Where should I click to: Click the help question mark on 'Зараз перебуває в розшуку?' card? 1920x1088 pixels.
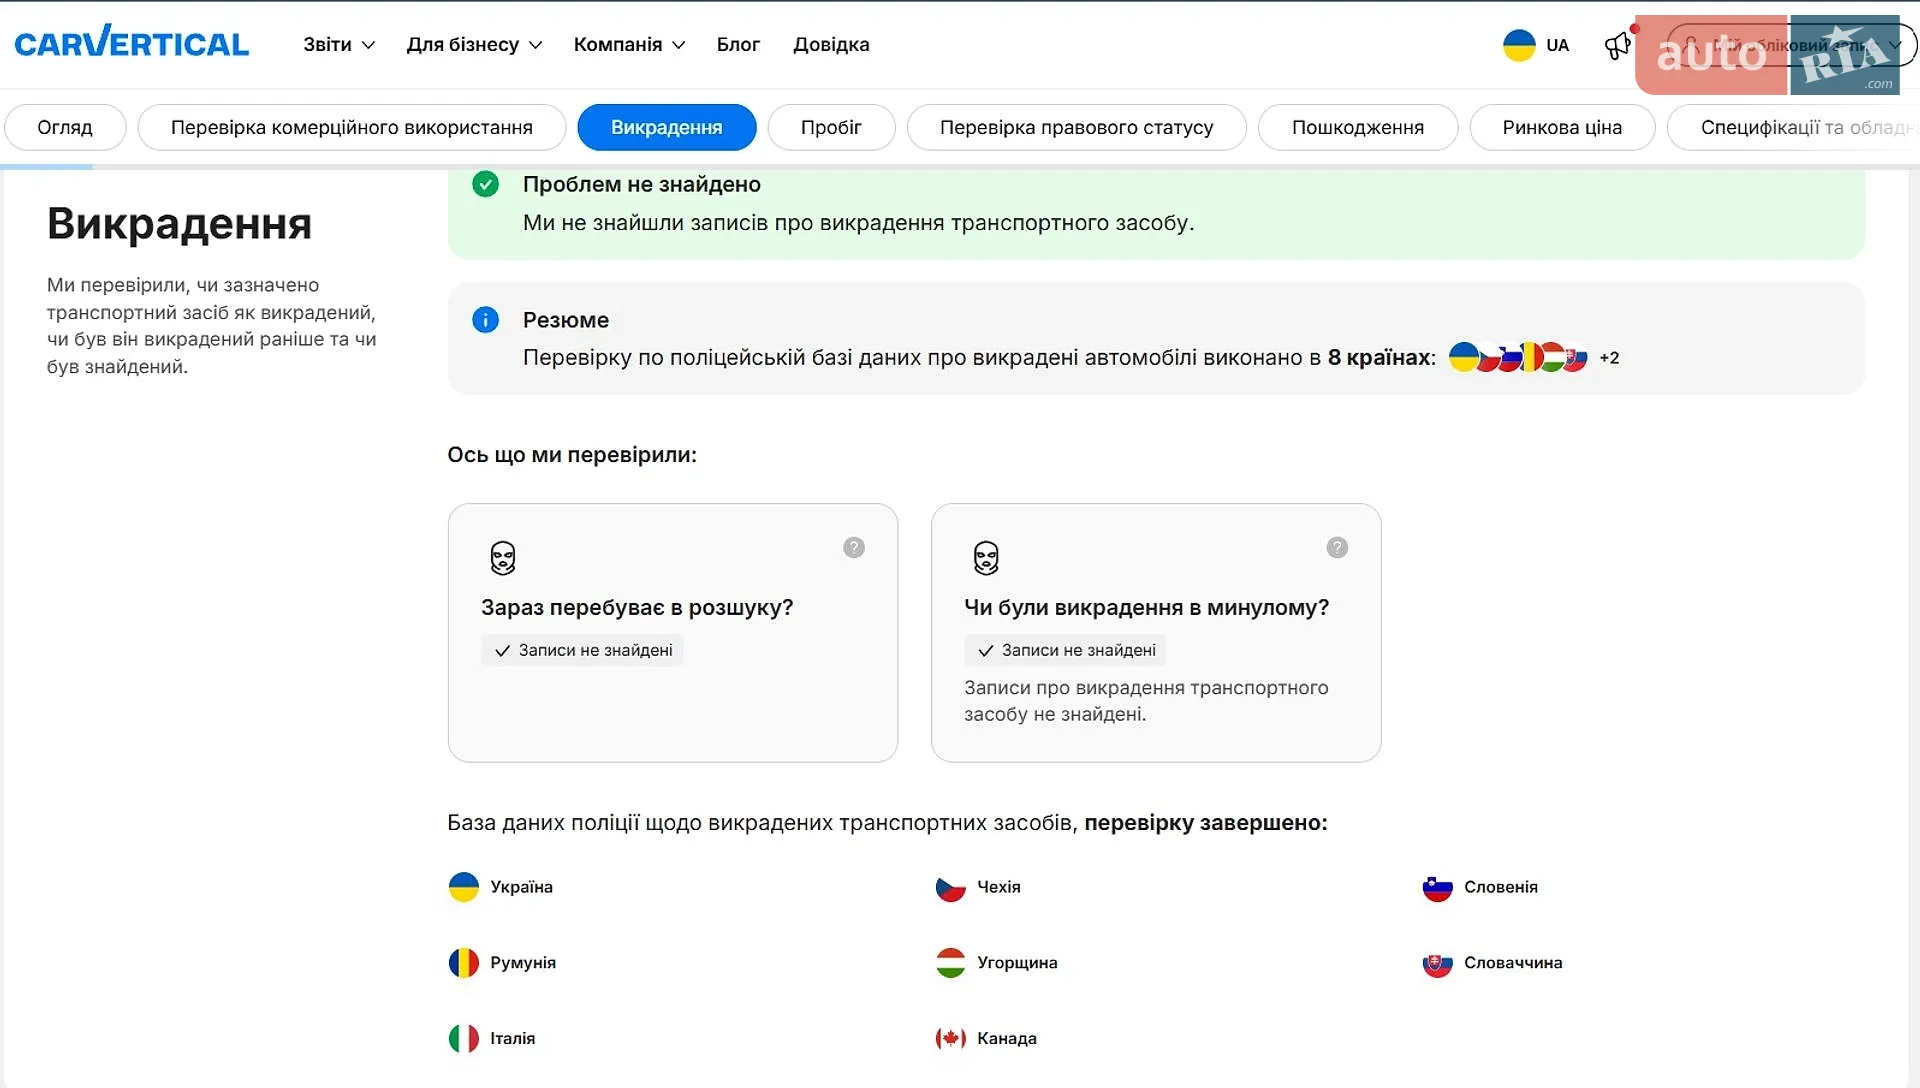[x=854, y=547]
